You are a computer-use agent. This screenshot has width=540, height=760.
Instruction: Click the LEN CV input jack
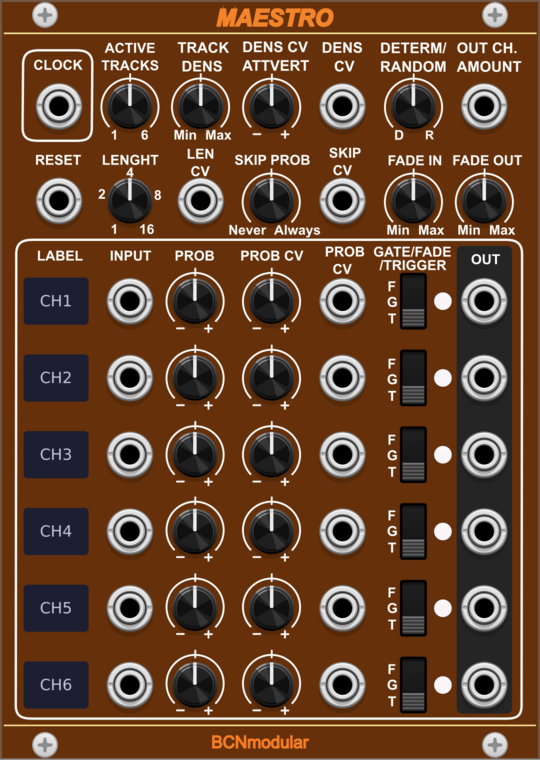pyautogui.click(x=201, y=201)
